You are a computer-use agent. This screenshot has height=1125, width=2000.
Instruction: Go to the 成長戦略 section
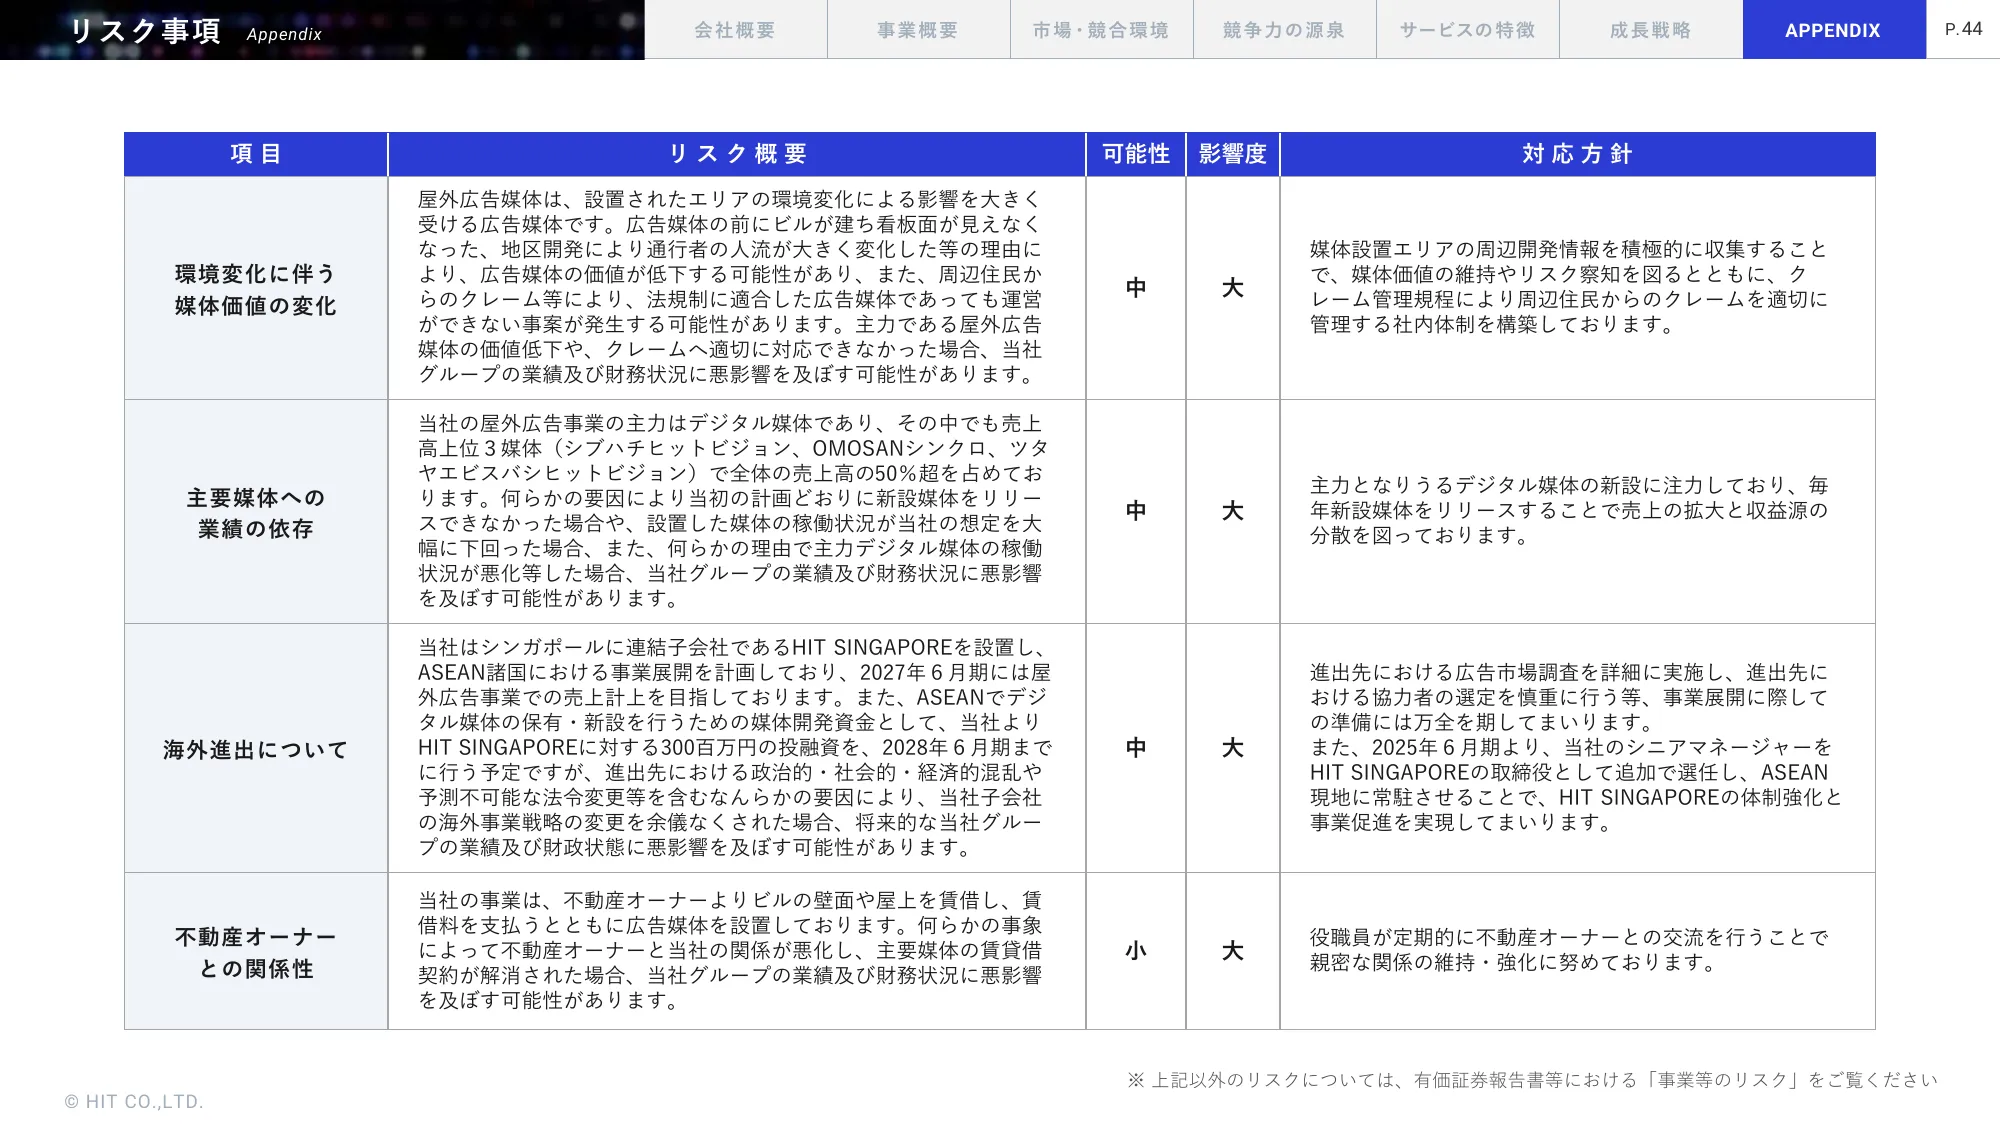[x=1651, y=29]
